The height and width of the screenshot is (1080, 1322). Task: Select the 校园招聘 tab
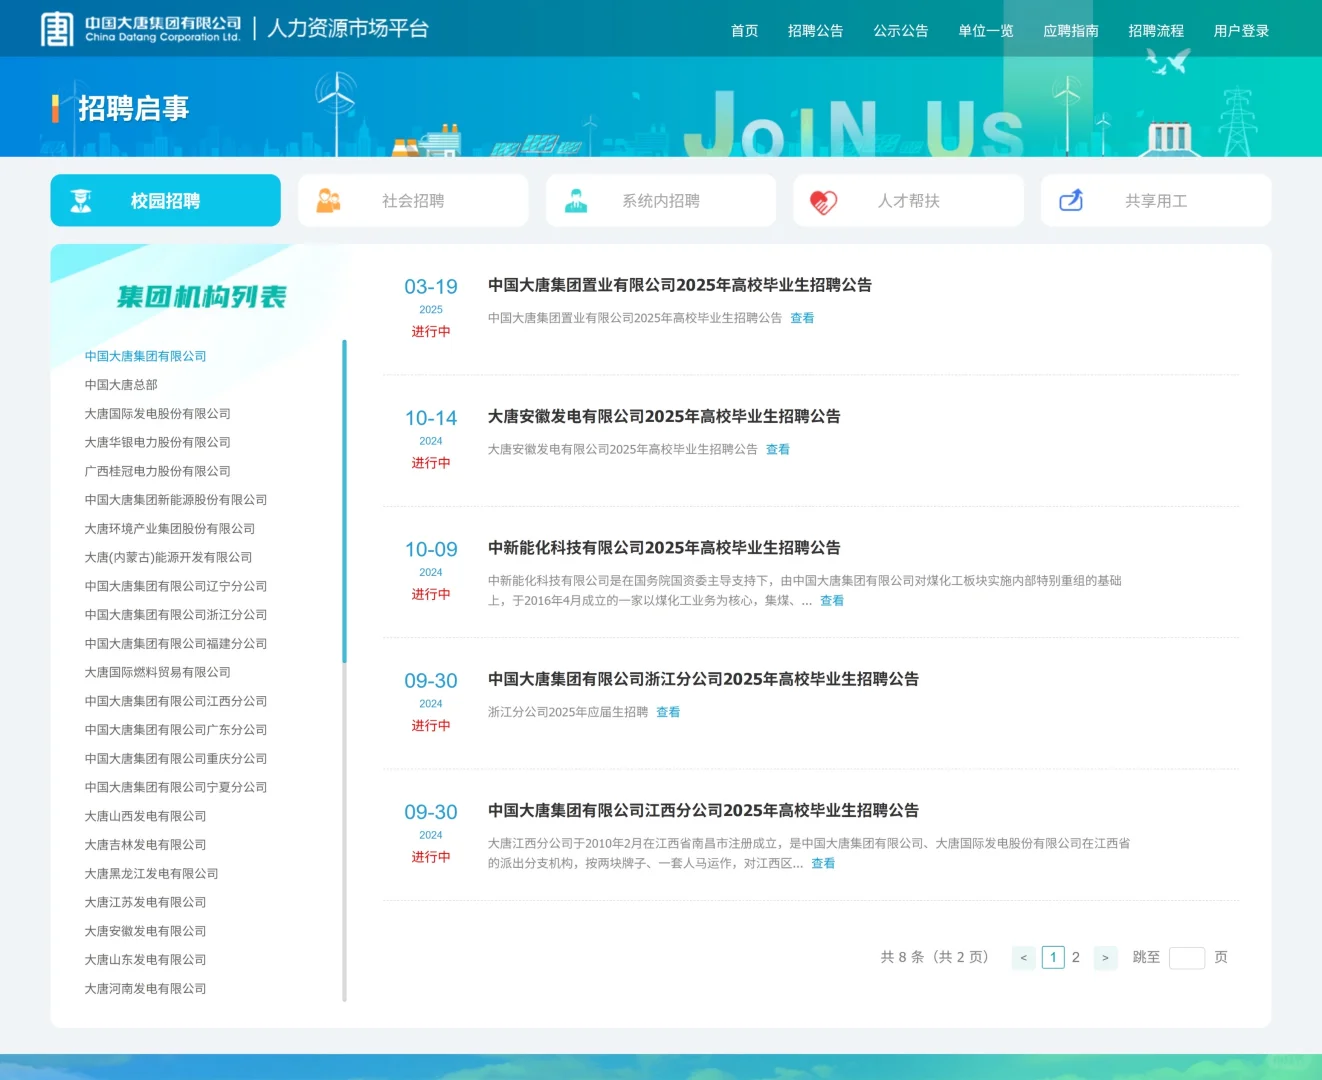coord(166,200)
